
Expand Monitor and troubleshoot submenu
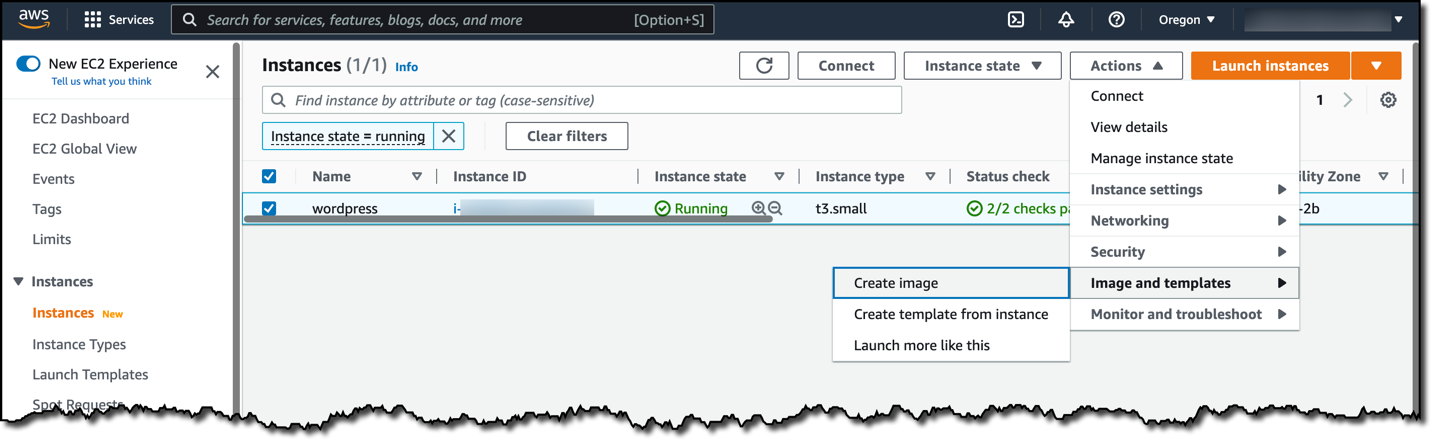(1184, 314)
